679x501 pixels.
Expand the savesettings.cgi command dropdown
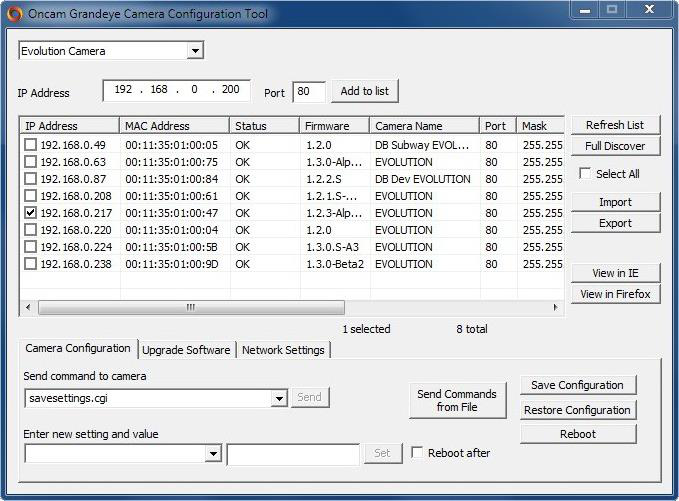tap(279, 398)
